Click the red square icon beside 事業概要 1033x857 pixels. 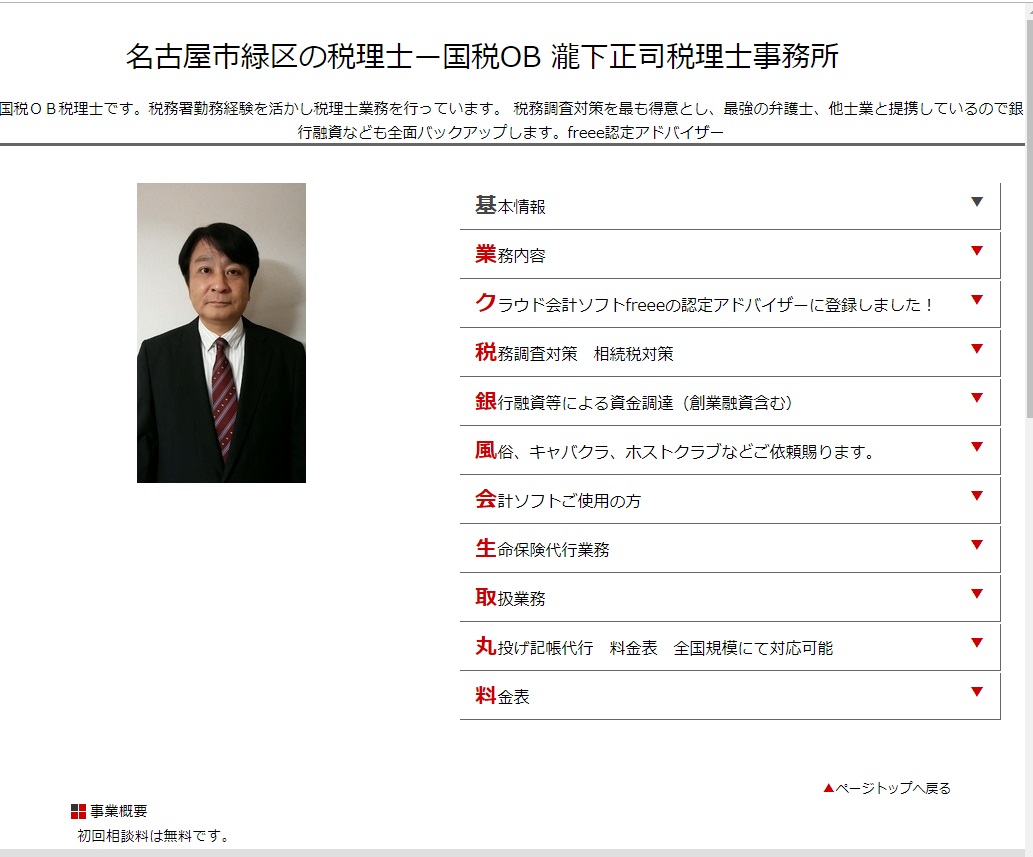(x=78, y=812)
